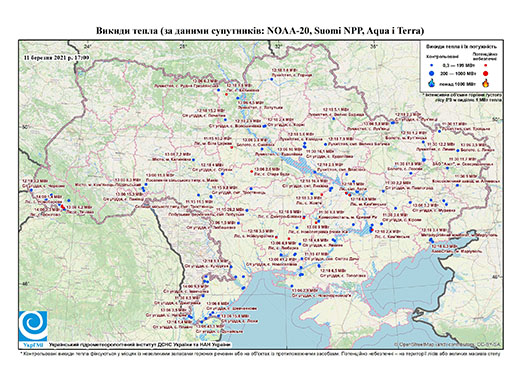Viewport: 520px width, 368px height.
Task: Click the map title mentioning NOAA-20 satellites
Action: 260,31
